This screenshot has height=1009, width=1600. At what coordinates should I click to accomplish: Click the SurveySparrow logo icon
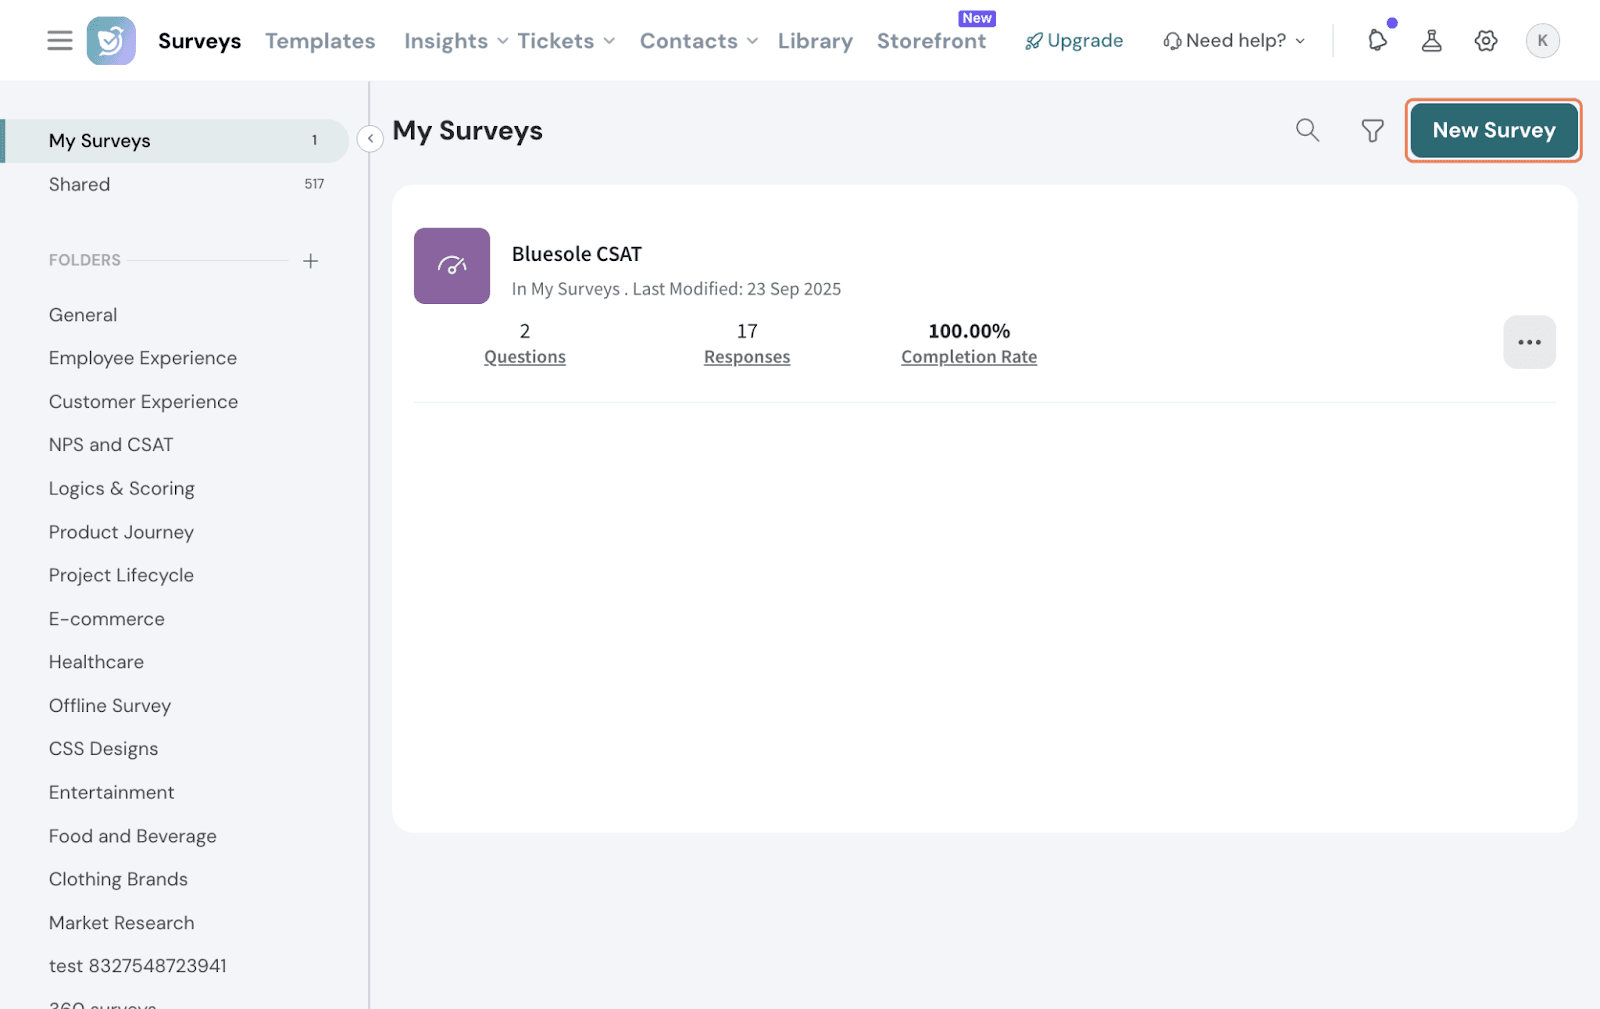tap(111, 41)
